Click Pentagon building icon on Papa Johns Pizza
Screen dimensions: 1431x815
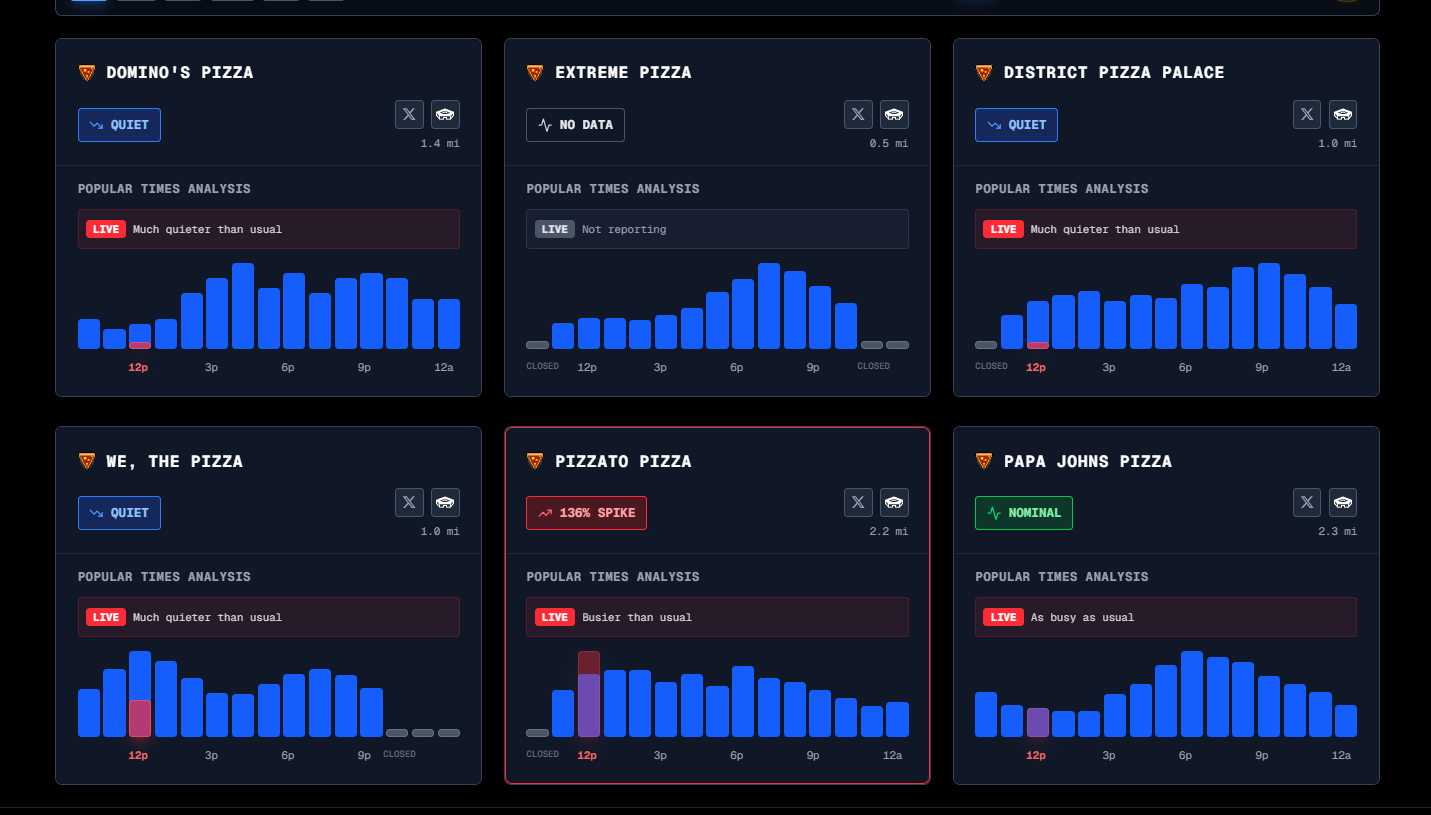[1343, 502]
